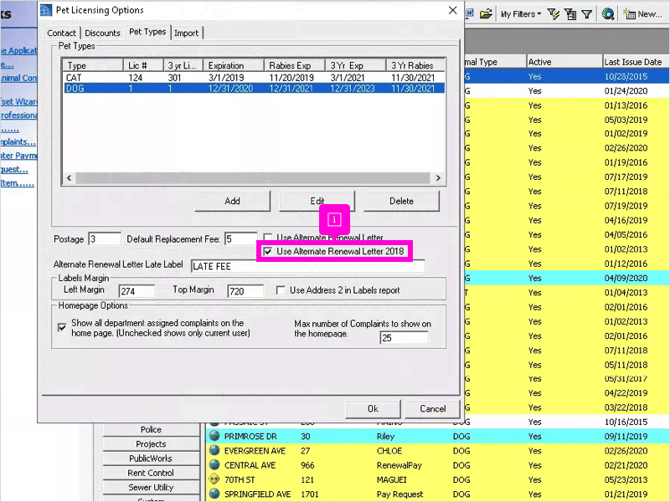Click globe icon beside EVERGREEN AVE row
Viewport: 670px width, 502px height.
[215, 451]
